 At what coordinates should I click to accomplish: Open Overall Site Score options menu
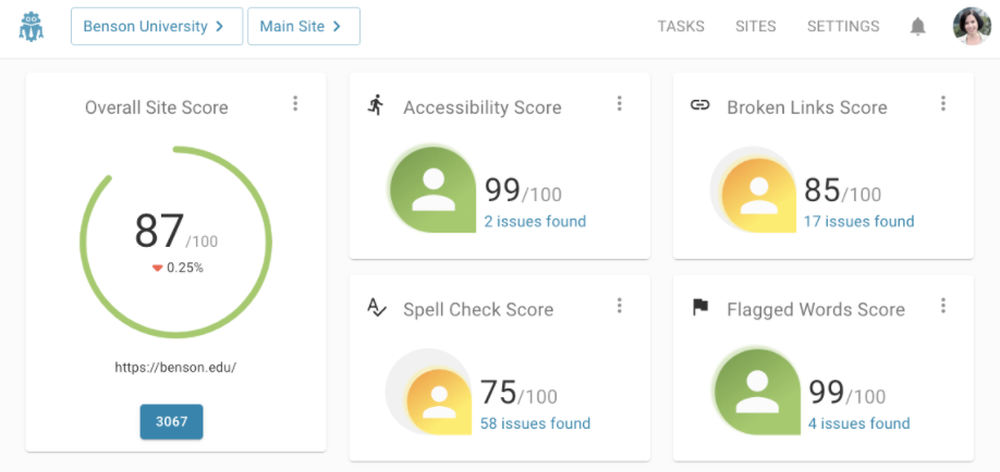[295, 104]
